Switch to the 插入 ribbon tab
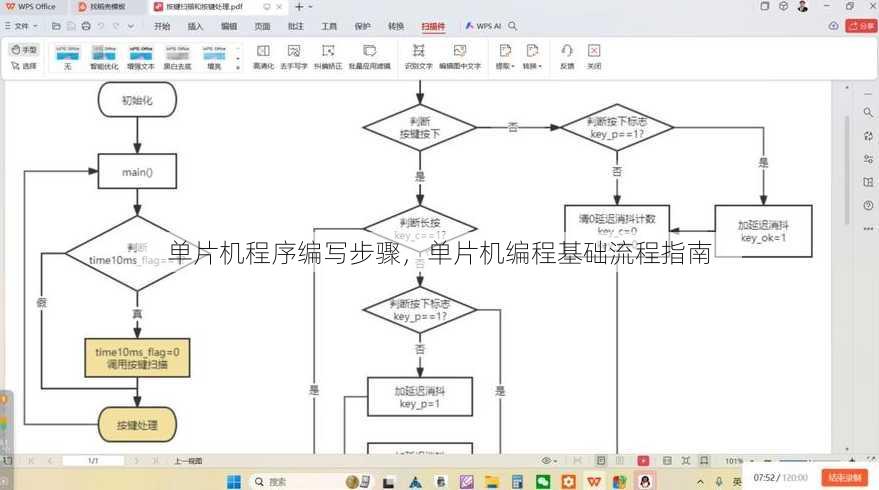Viewport: 879px width, 490px height. pyautogui.click(x=195, y=26)
